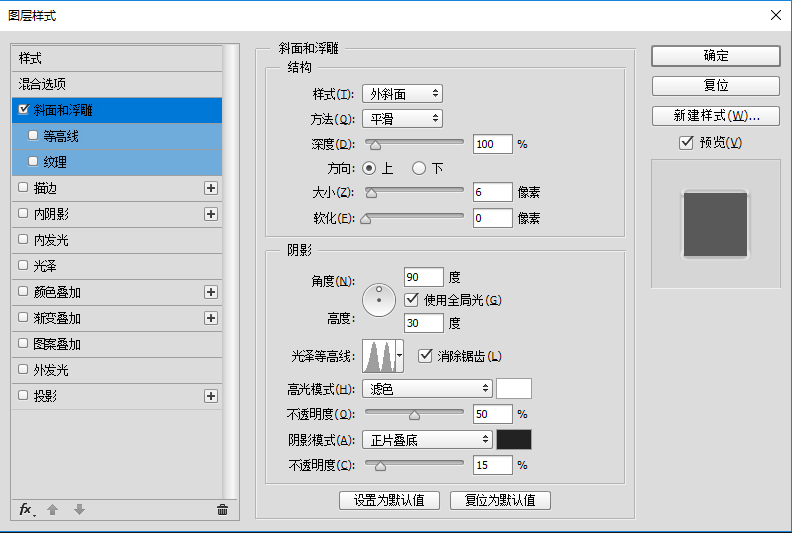Enable the 颜色叠加 effect checkbox

(x=23, y=291)
